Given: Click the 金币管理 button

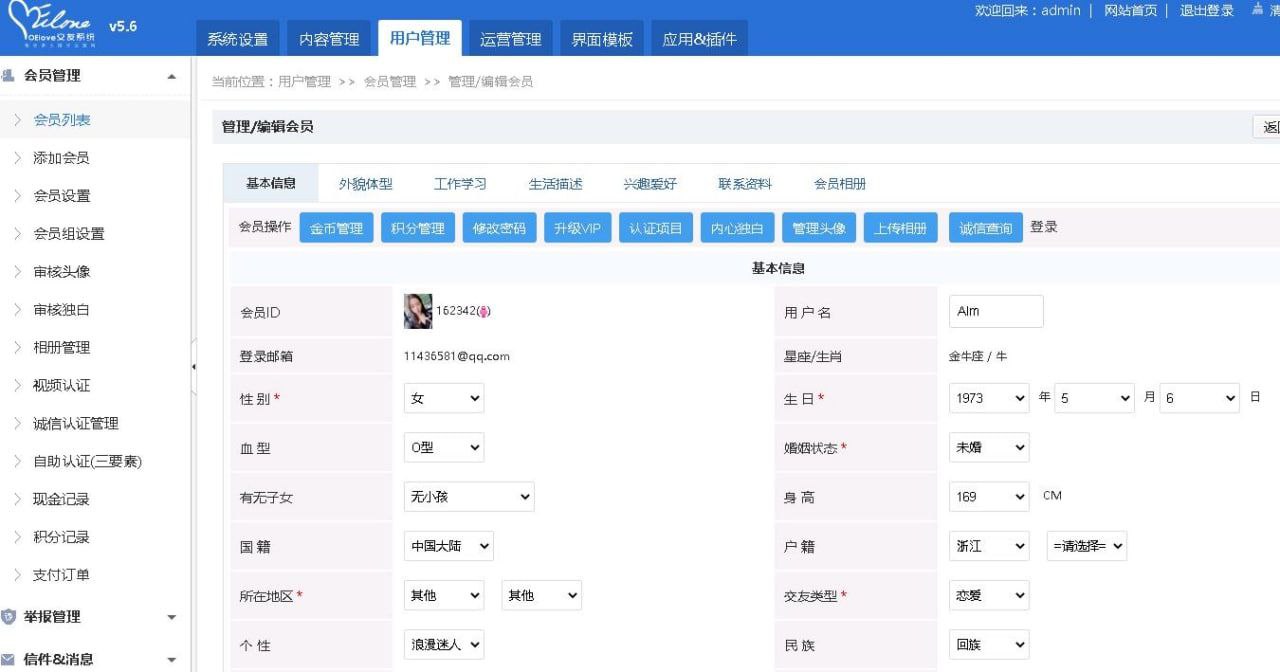Looking at the screenshot, I should [x=336, y=228].
